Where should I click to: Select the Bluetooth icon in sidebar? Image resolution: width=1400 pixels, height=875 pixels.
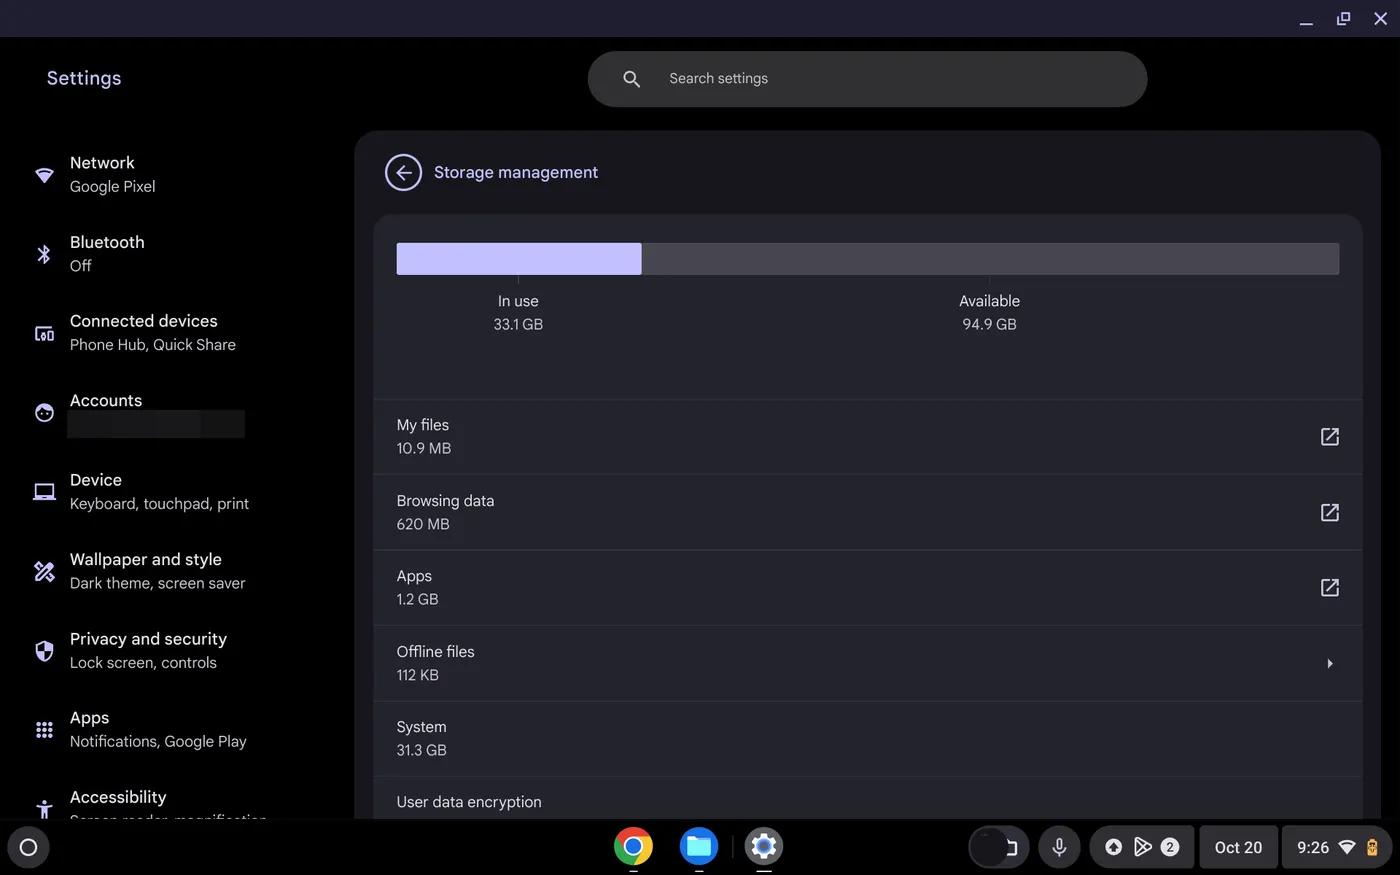pyautogui.click(x=44, y=254)
